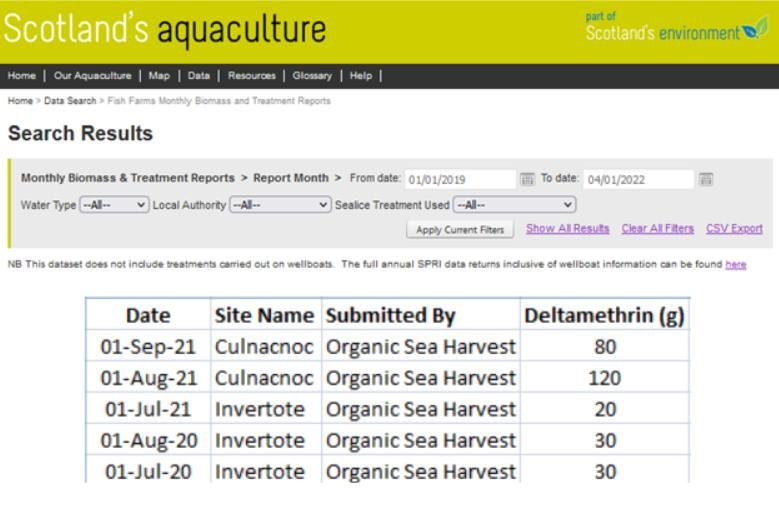Open the Help menu item
The image size is (779, 515).
(360, 76)
